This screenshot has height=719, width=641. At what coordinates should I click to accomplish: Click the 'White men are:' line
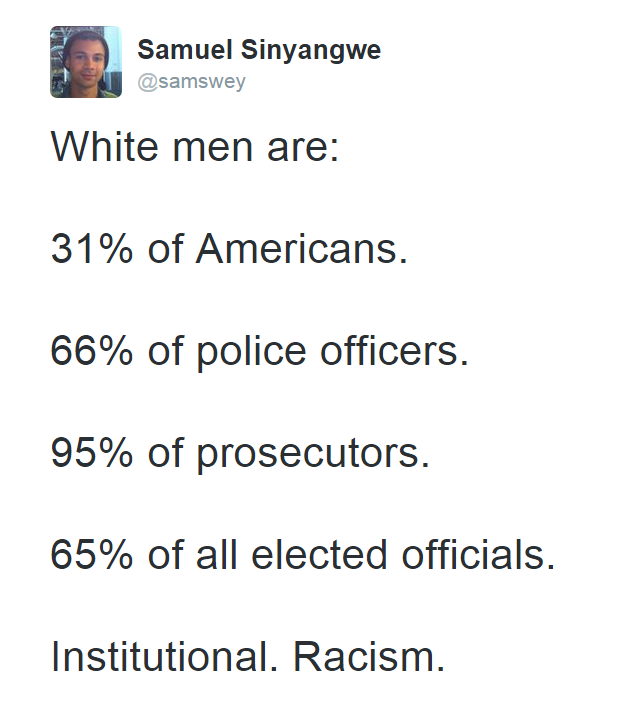(x=195, y=147)
